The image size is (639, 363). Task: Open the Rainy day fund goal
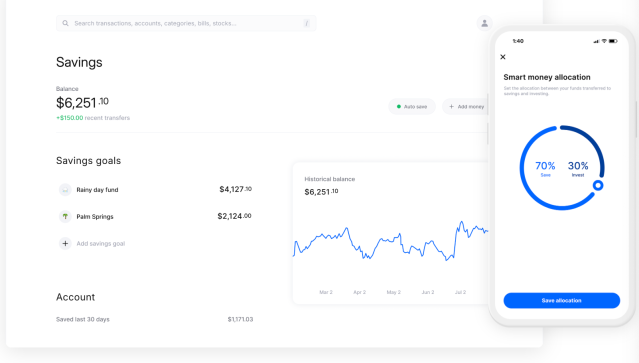click(155, 190)
